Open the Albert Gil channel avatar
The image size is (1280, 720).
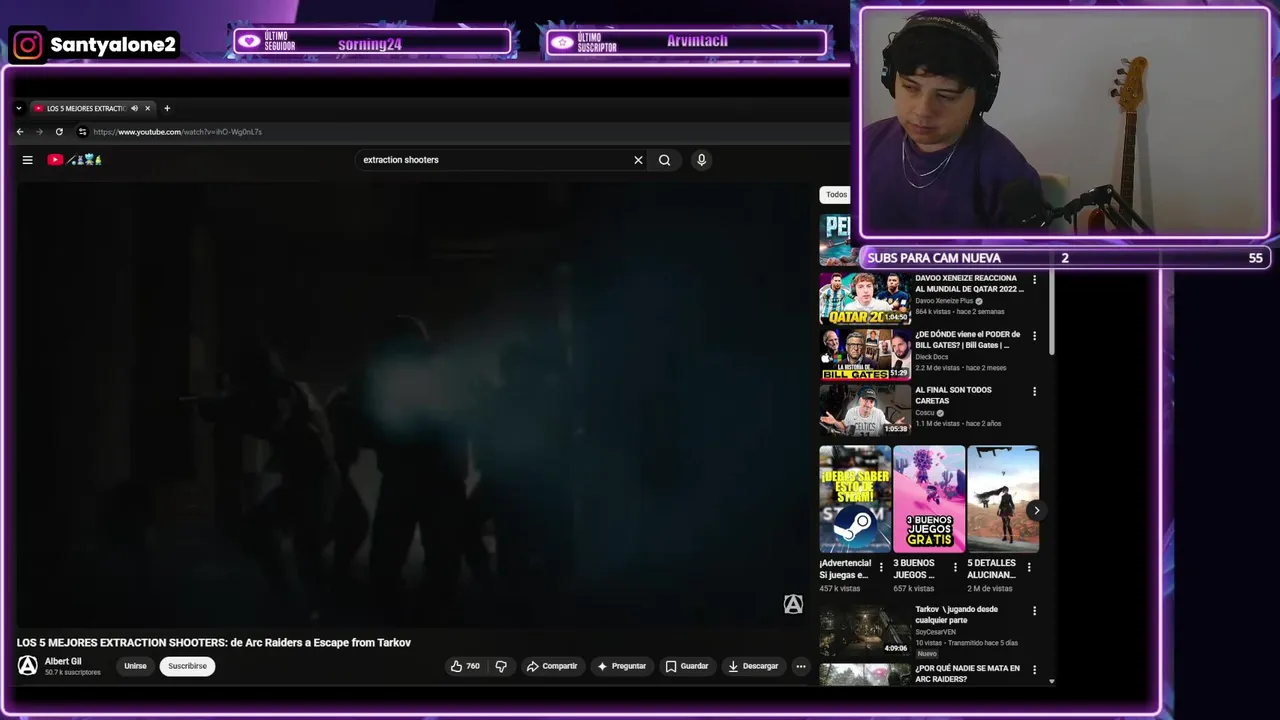(28, 666)
